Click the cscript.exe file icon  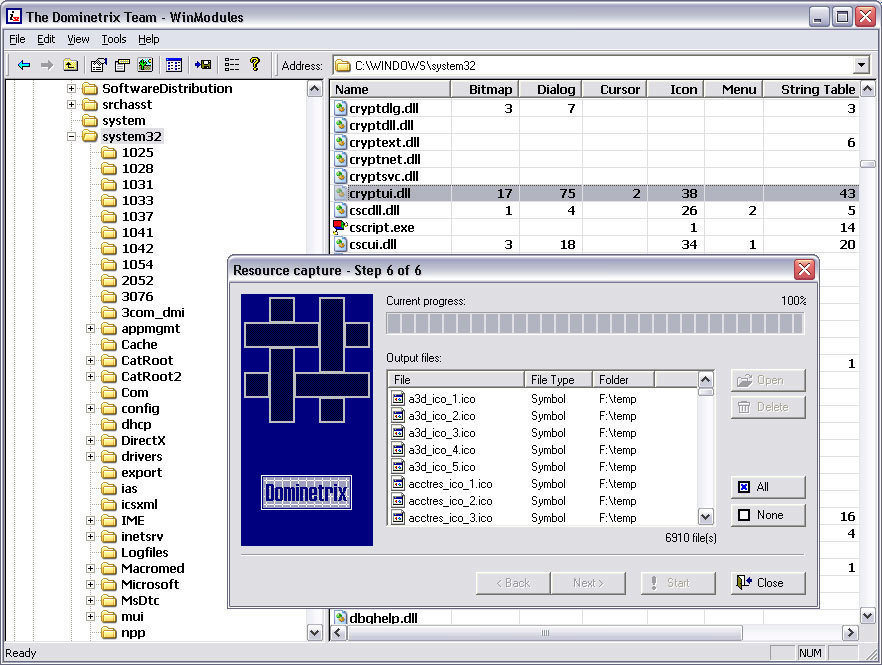(340, 227)
